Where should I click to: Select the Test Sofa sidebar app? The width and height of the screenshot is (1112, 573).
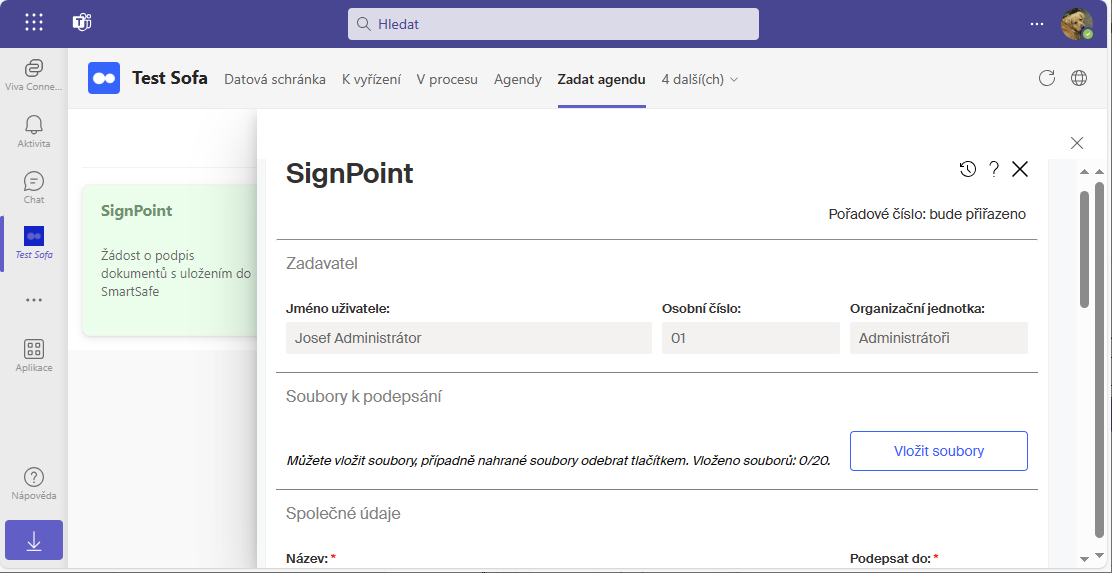(x=33, y=243)
